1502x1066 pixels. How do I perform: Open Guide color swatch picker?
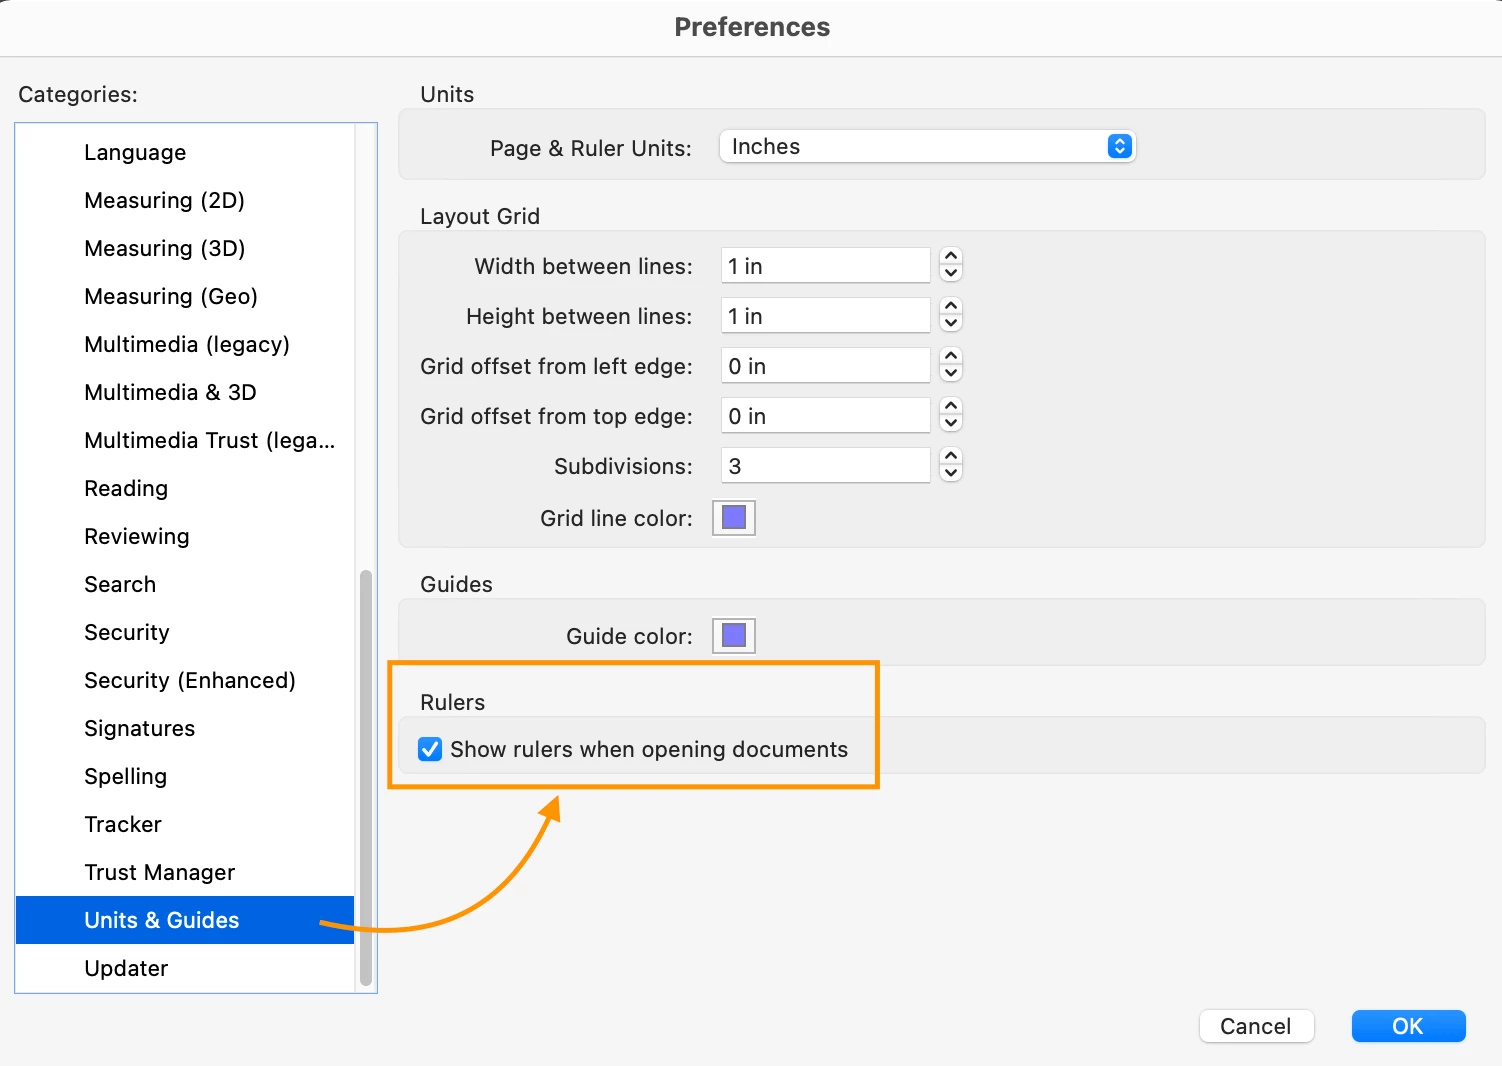[x=733, y=636]
